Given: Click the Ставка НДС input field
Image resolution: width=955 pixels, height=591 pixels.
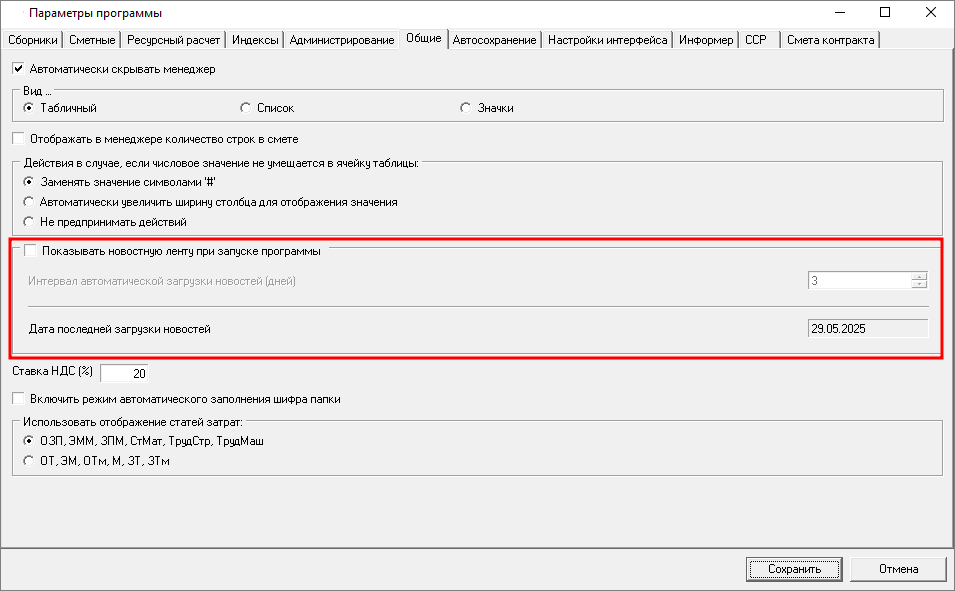Looking at the screenshot, I should (125, 373).
